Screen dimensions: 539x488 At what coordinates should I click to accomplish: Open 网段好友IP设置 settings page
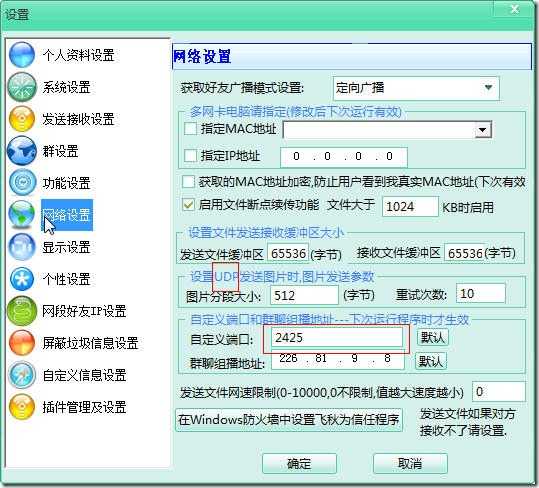[84, 311]
